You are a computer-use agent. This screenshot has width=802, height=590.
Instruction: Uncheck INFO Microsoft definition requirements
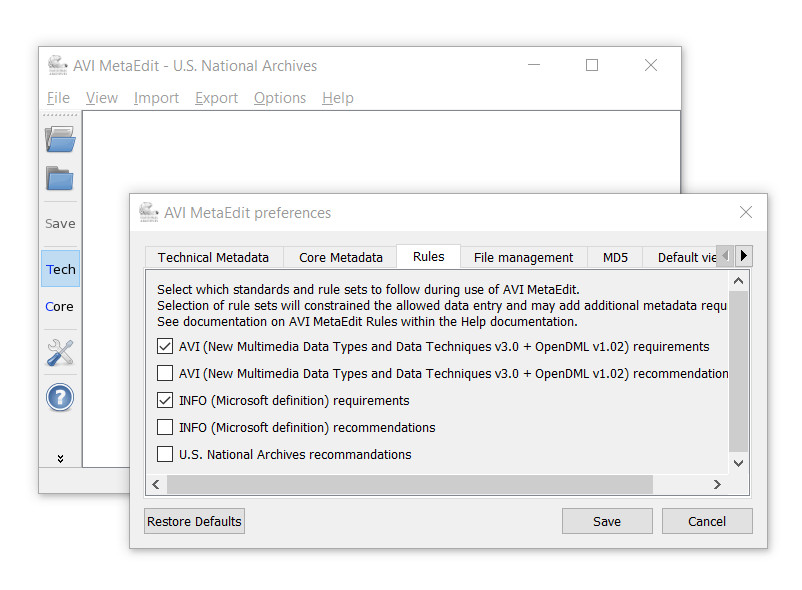[x=165, y=400]
